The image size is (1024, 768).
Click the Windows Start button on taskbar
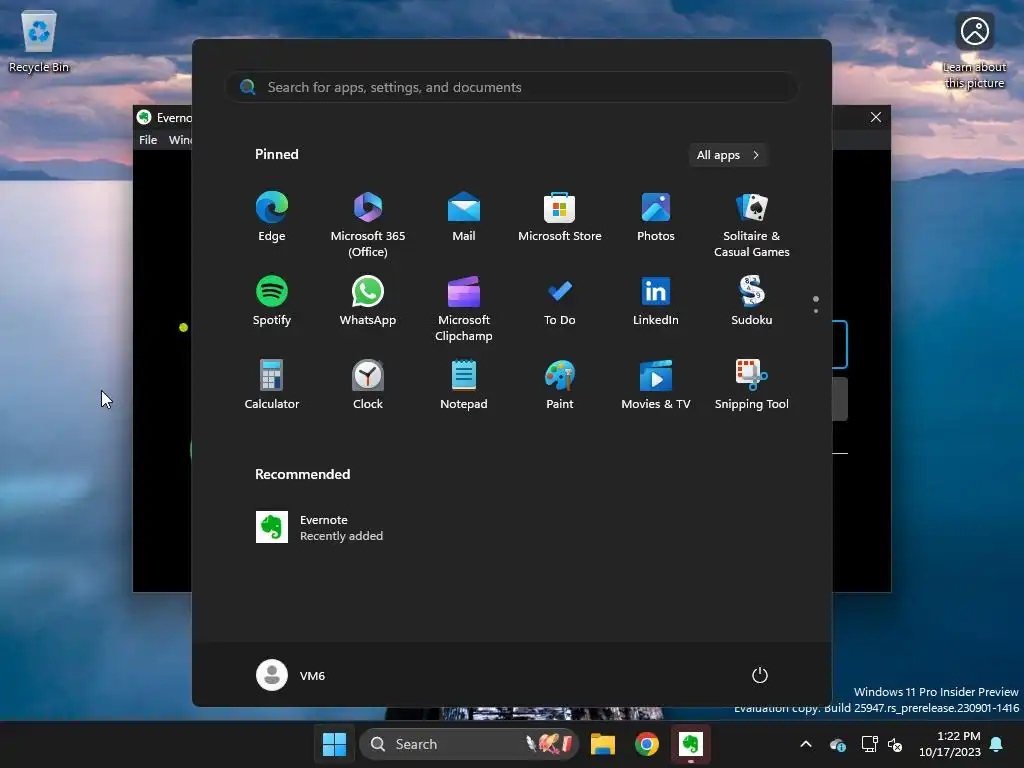pyautogui.click(x=334, y=744)
